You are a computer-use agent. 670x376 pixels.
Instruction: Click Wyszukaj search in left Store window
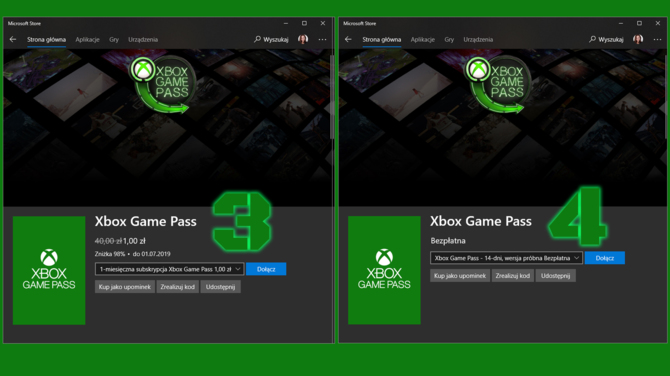271,39
